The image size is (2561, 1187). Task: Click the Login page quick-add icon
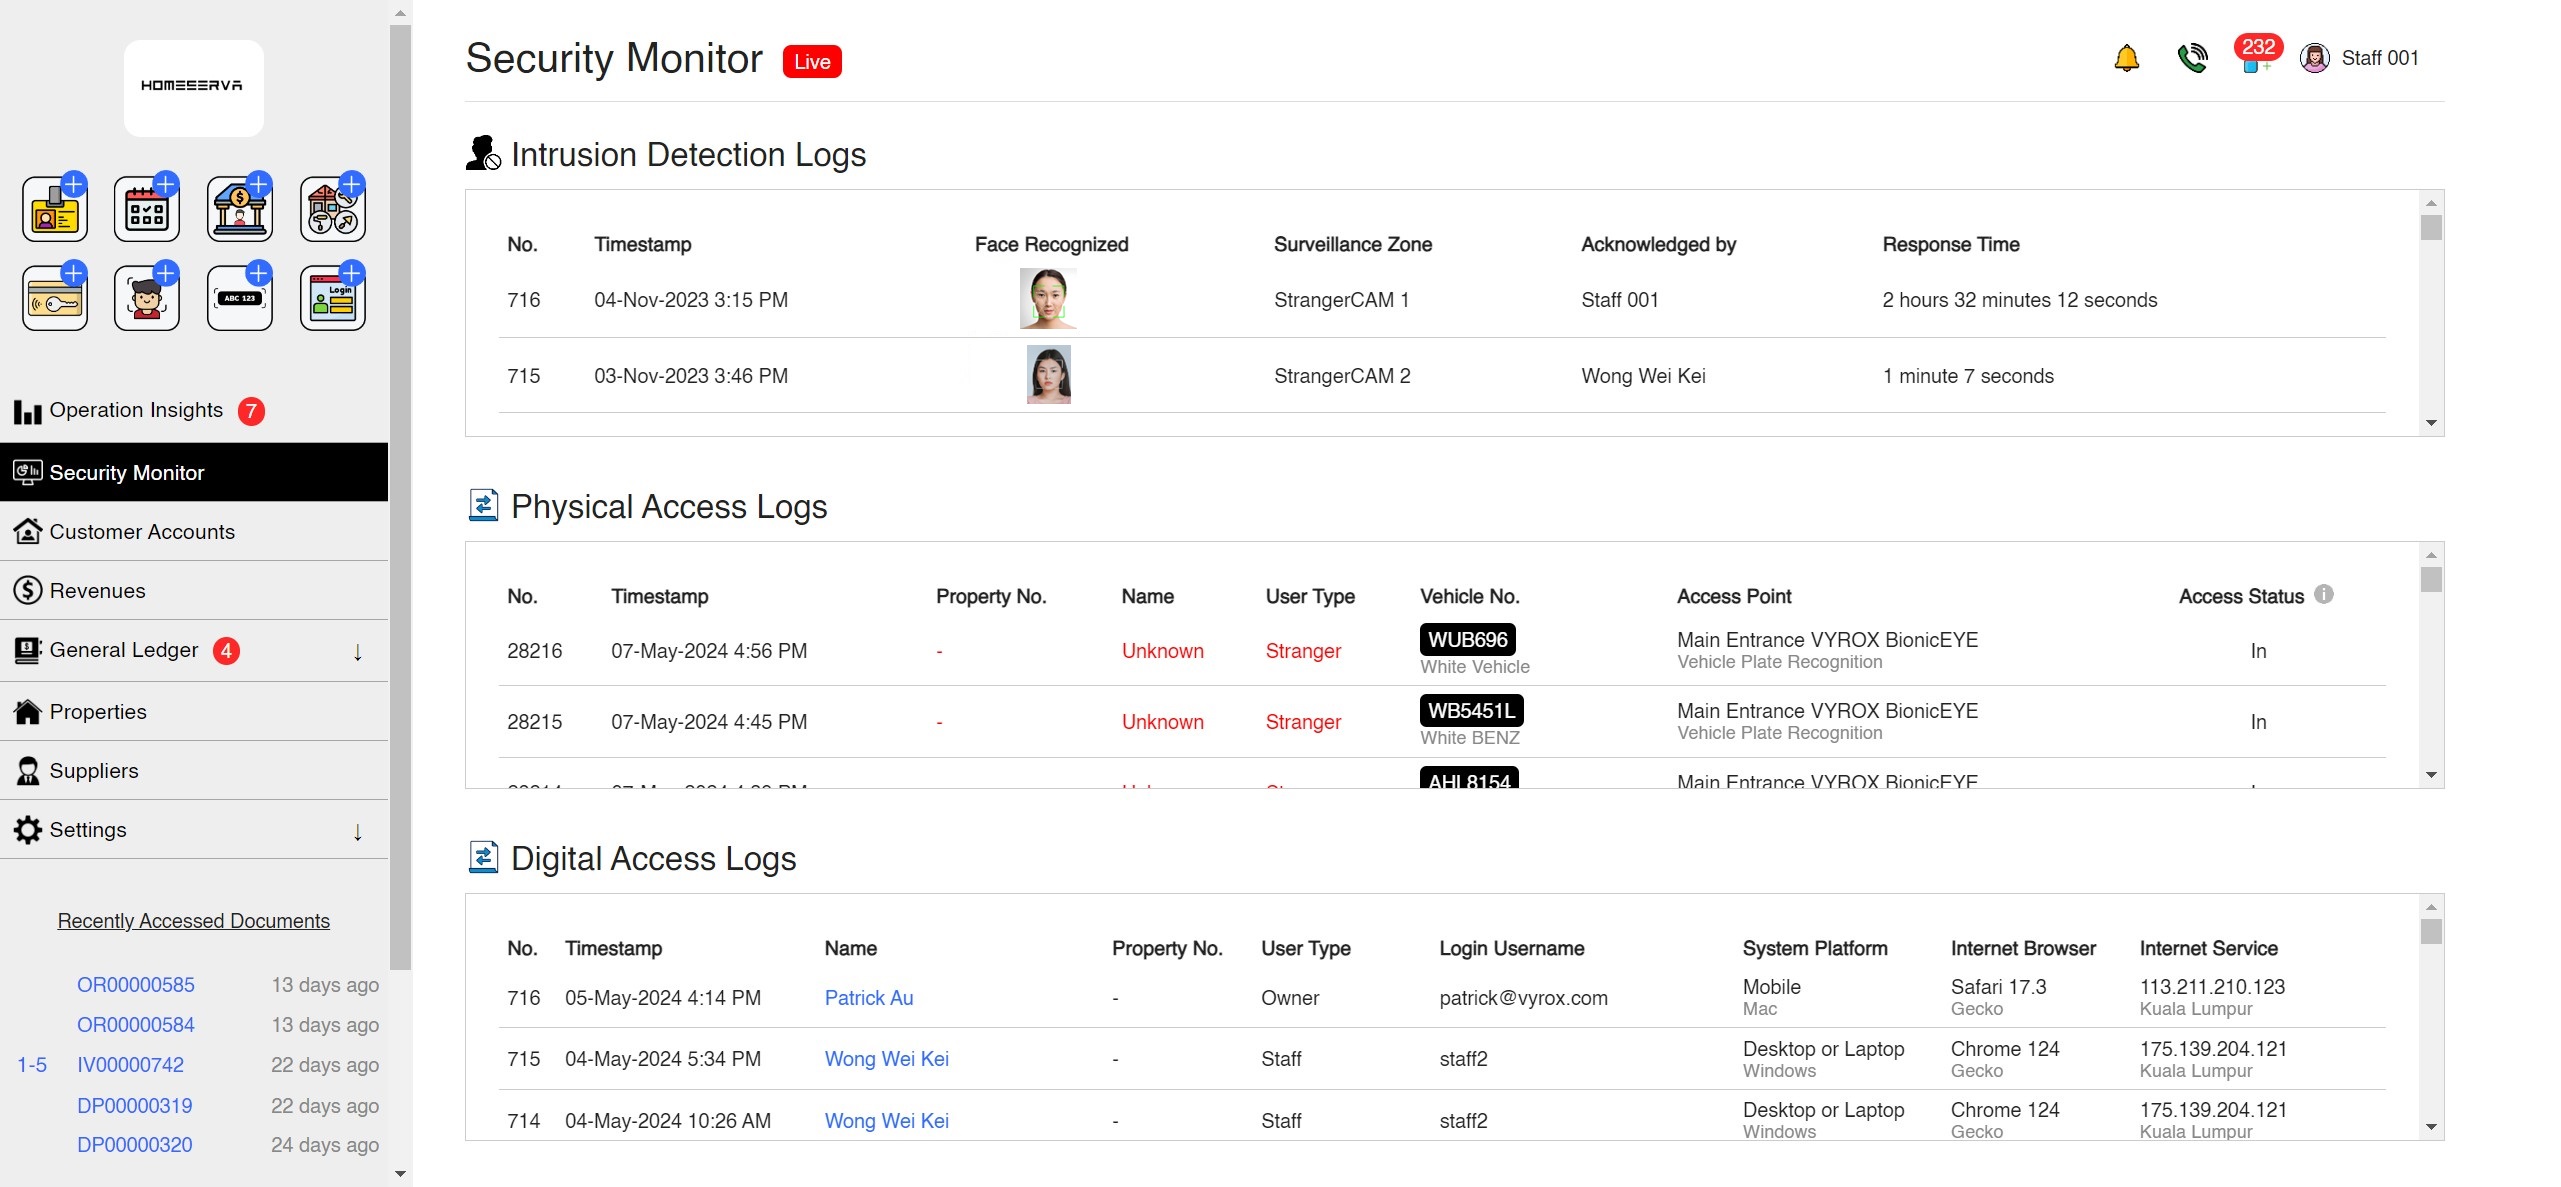coord(332,296)
